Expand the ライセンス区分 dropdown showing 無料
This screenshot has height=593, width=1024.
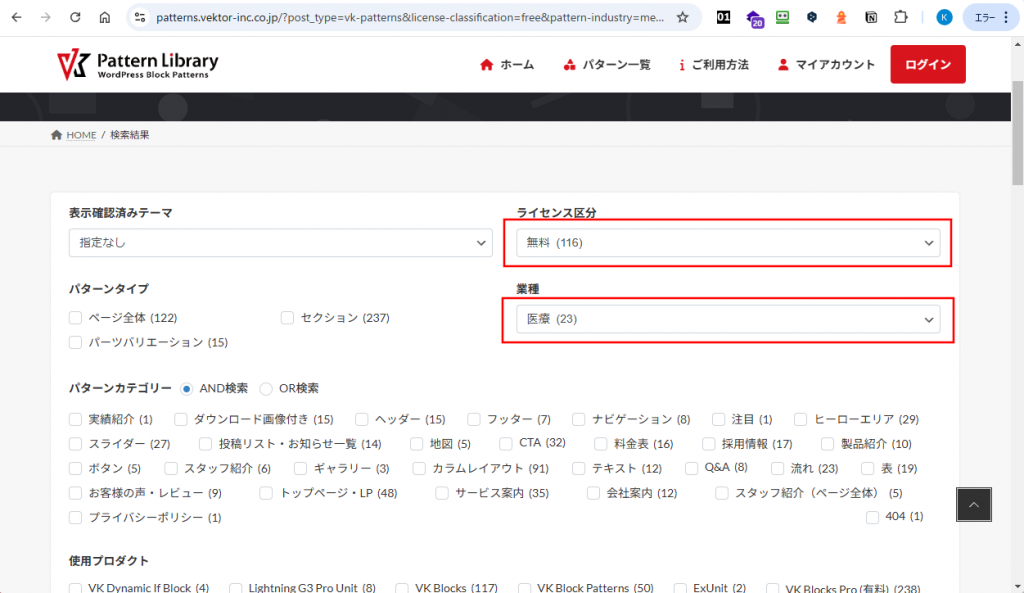coord(728,243)
